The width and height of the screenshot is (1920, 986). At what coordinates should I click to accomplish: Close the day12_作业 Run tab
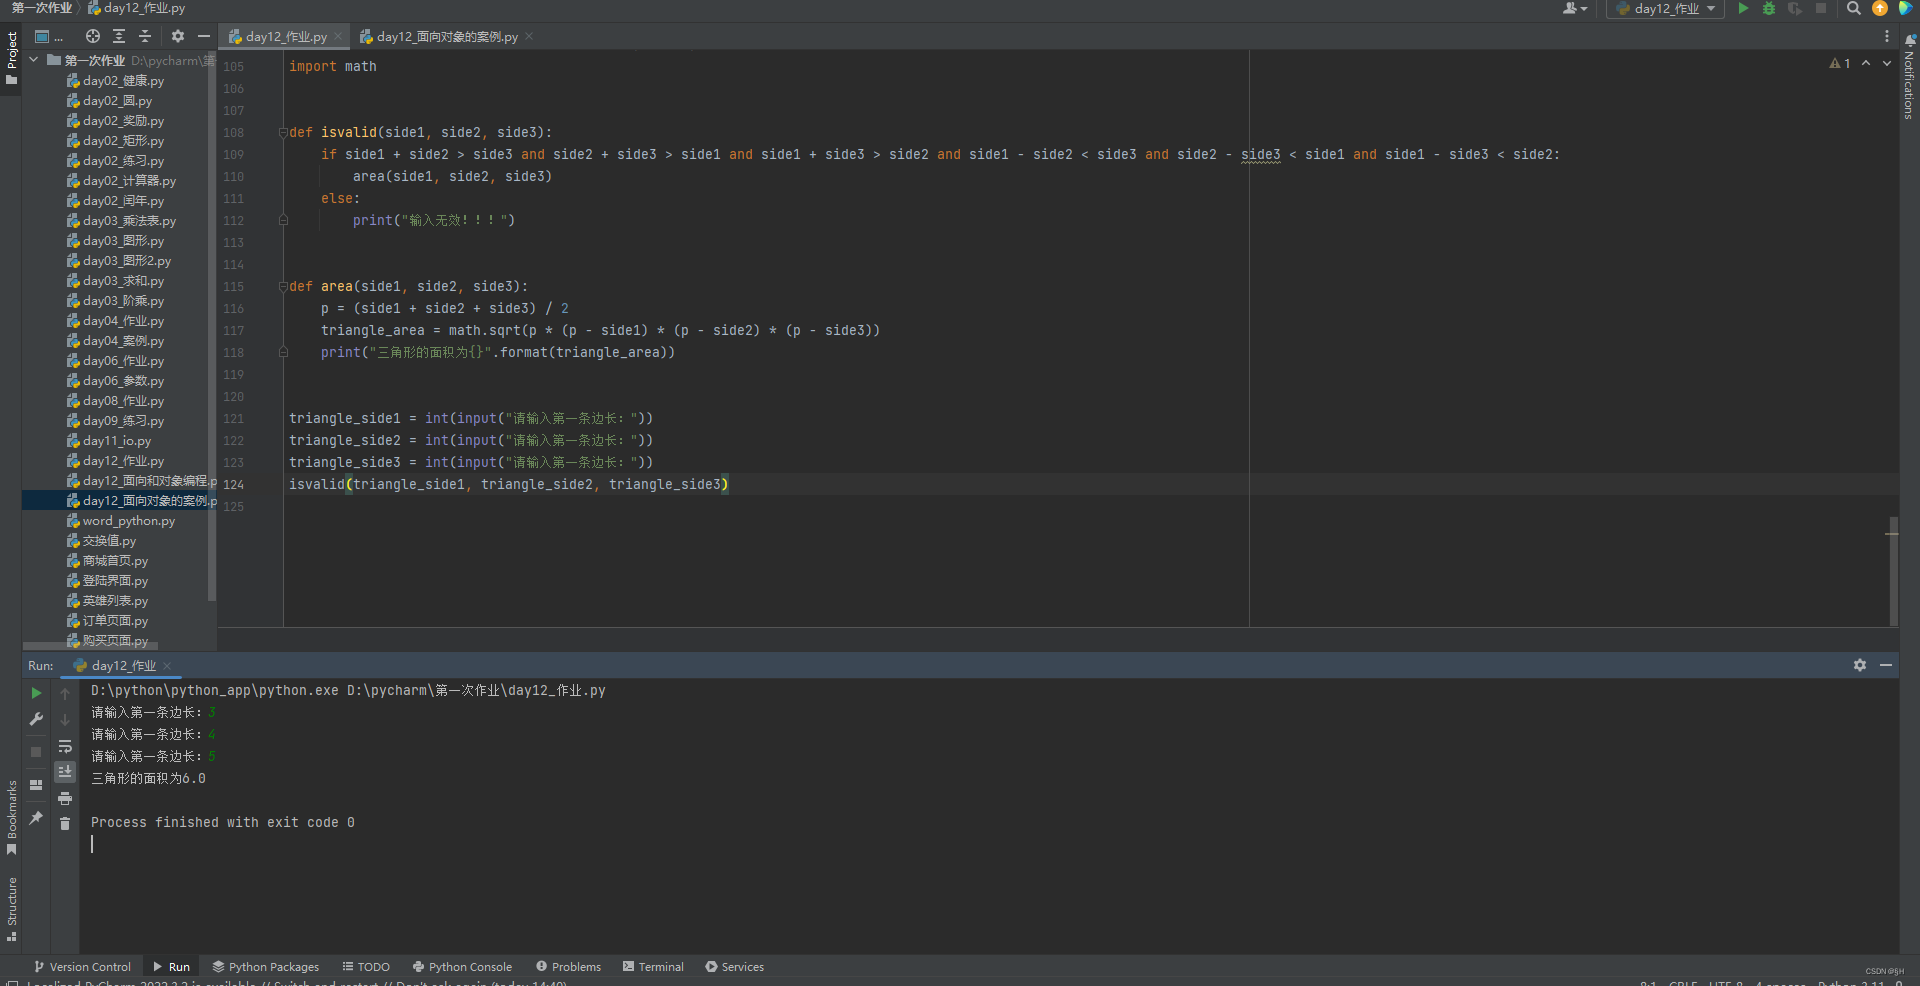(x=167, y=666)
